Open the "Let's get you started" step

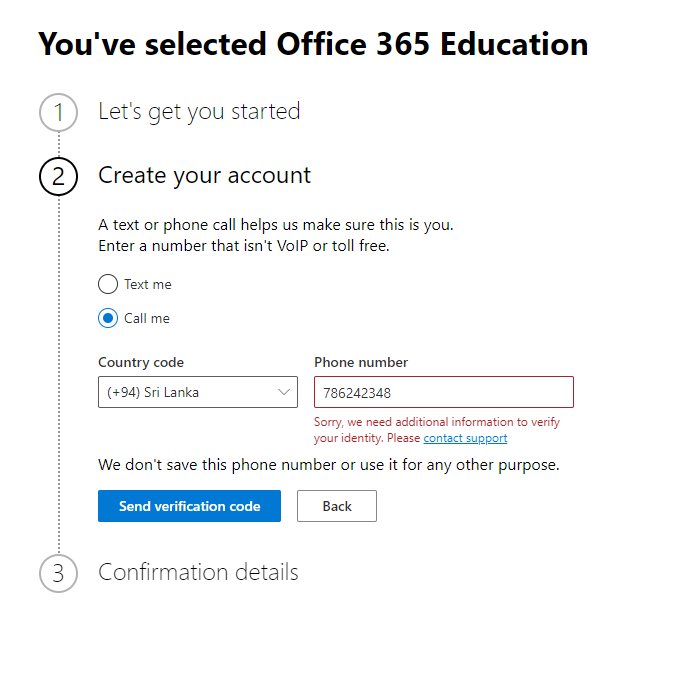point(199,111)
